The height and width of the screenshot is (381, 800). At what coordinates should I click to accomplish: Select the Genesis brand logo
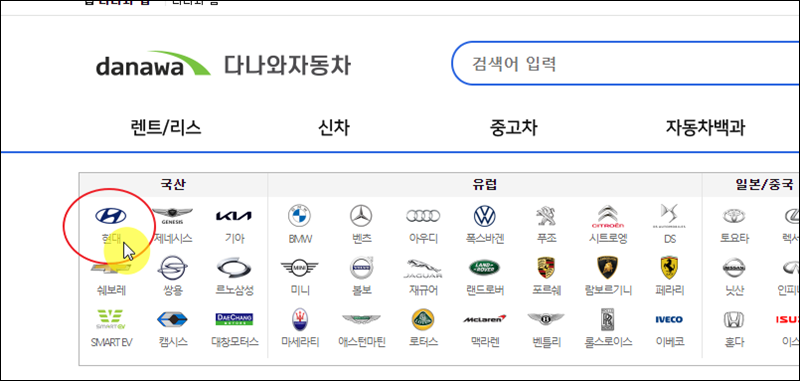172,216
